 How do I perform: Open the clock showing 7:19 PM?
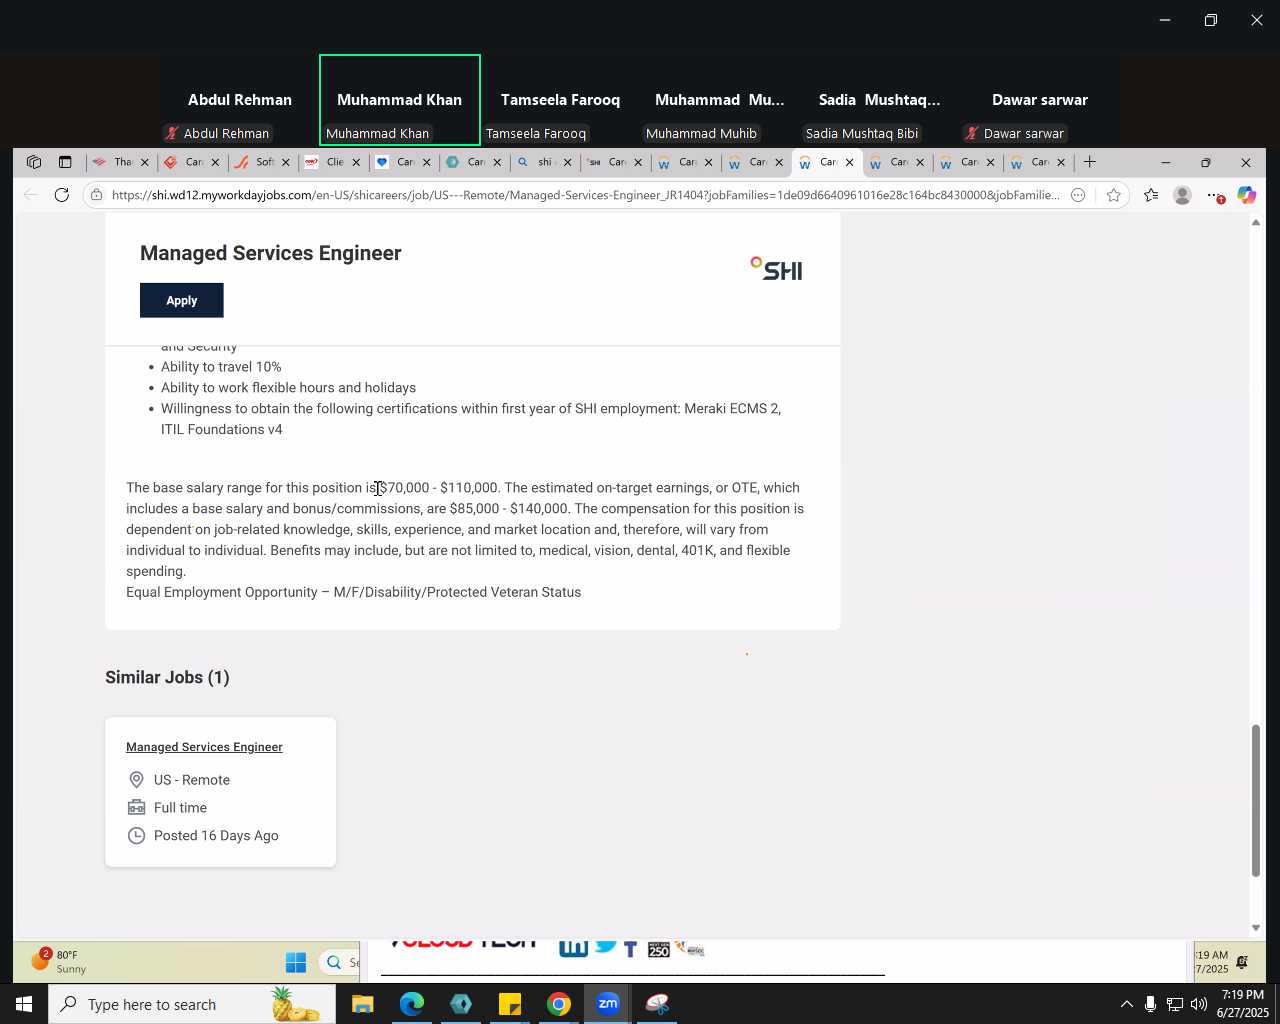click(1242, 1004)
